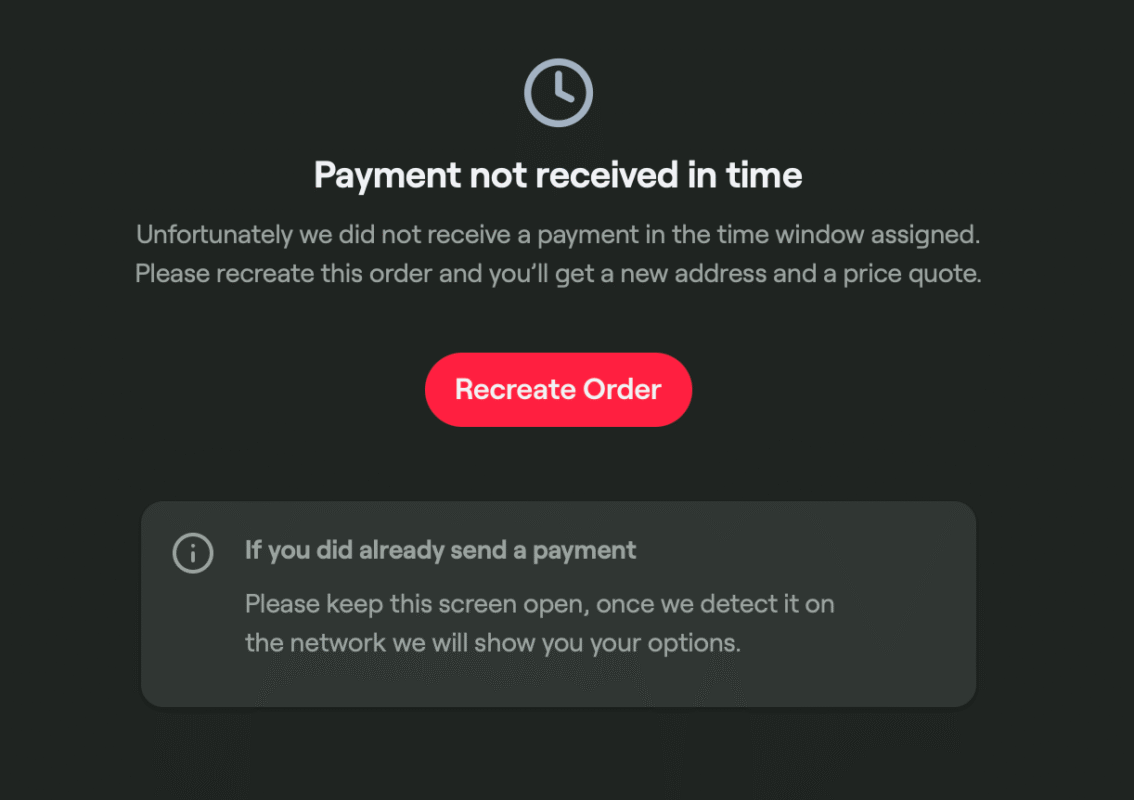1134x800 pixels.
Task: Click the line "the network we will show you your options"
Action: (x=492, y=642)
